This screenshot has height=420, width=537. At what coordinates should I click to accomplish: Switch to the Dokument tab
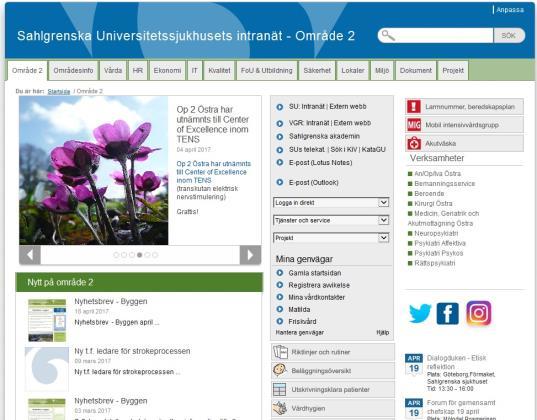tap(416, 71)
